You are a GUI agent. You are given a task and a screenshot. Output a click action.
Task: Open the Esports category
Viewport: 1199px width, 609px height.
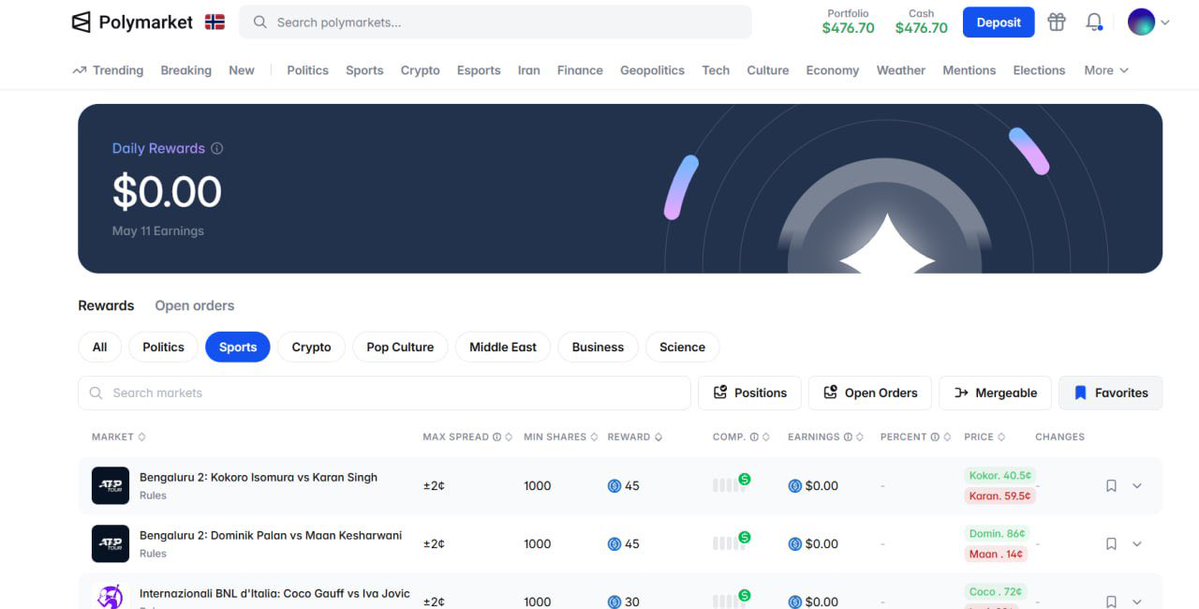[x=479, y=70]
